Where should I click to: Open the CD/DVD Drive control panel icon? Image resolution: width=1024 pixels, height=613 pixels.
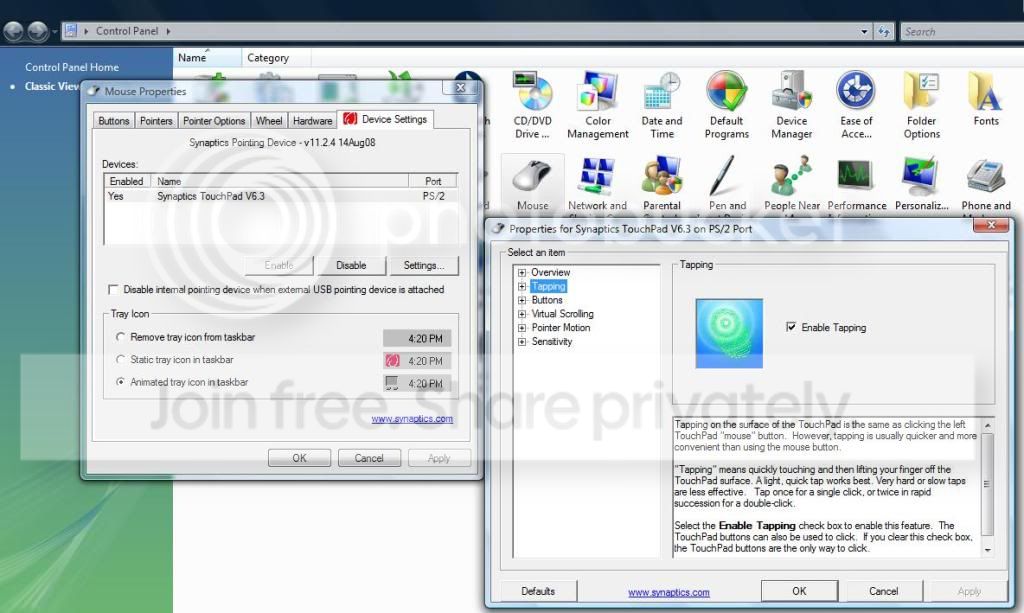[x=532, y=106]
